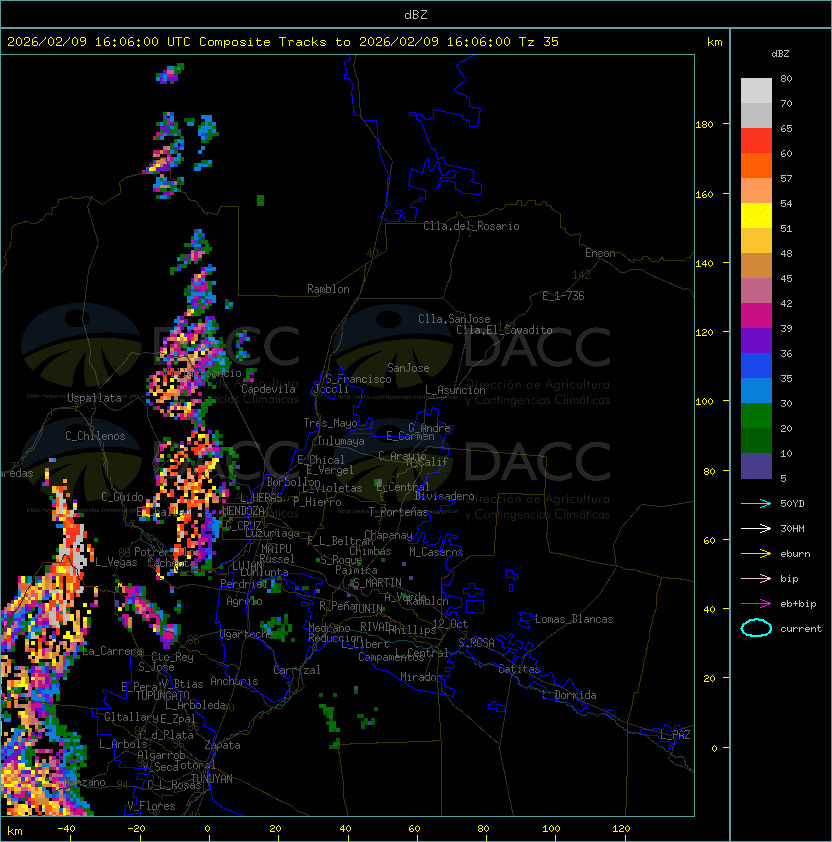Click the Tres_Mayo map label
Viewport: 832px width, 842px height.
point(330,423)
